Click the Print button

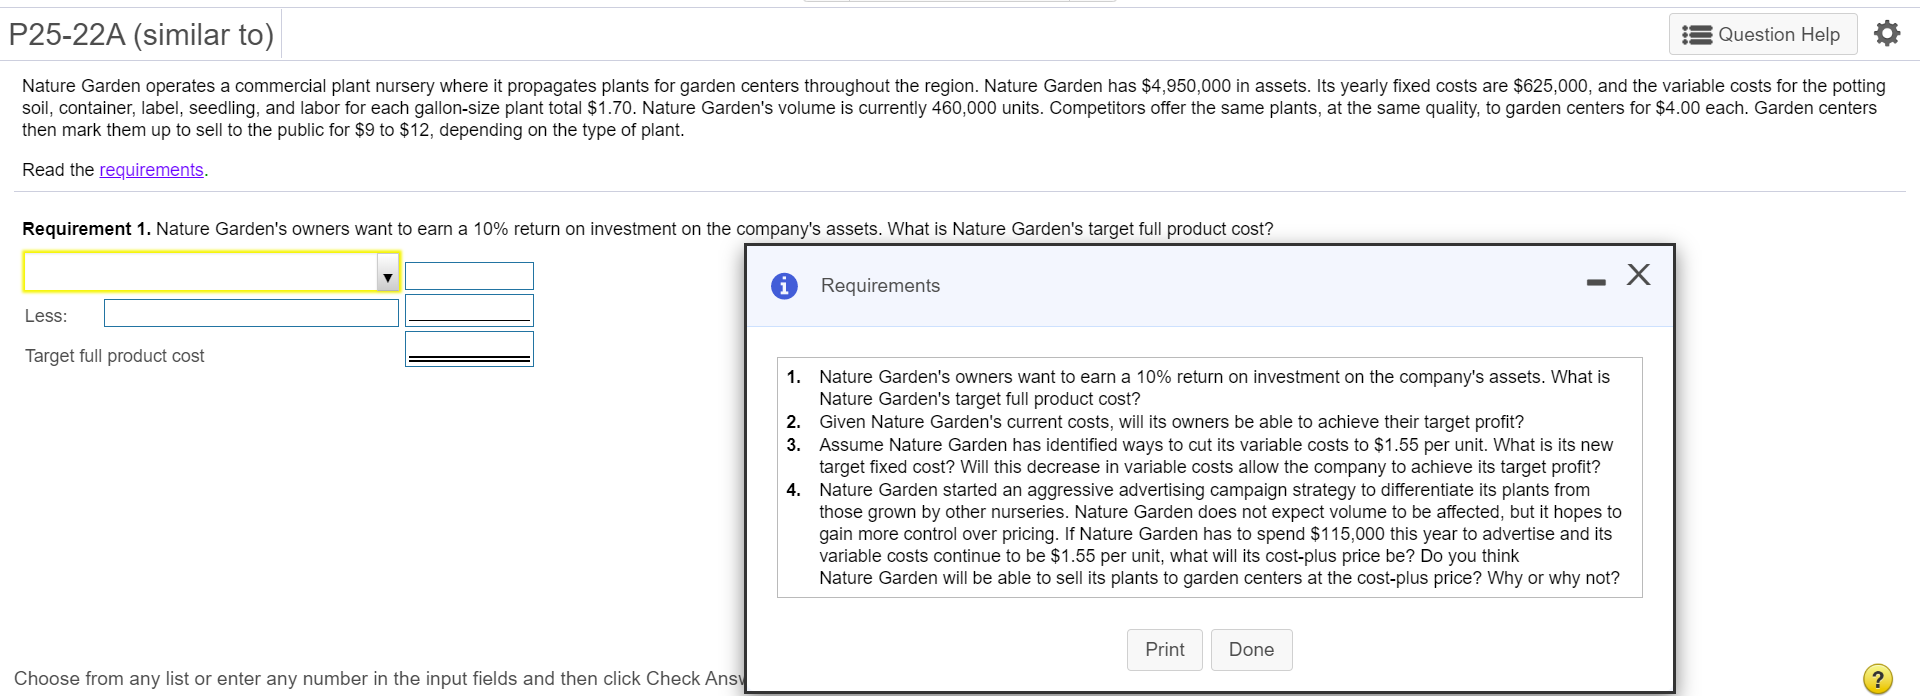pyautogui.click(x=1164, y=650)
